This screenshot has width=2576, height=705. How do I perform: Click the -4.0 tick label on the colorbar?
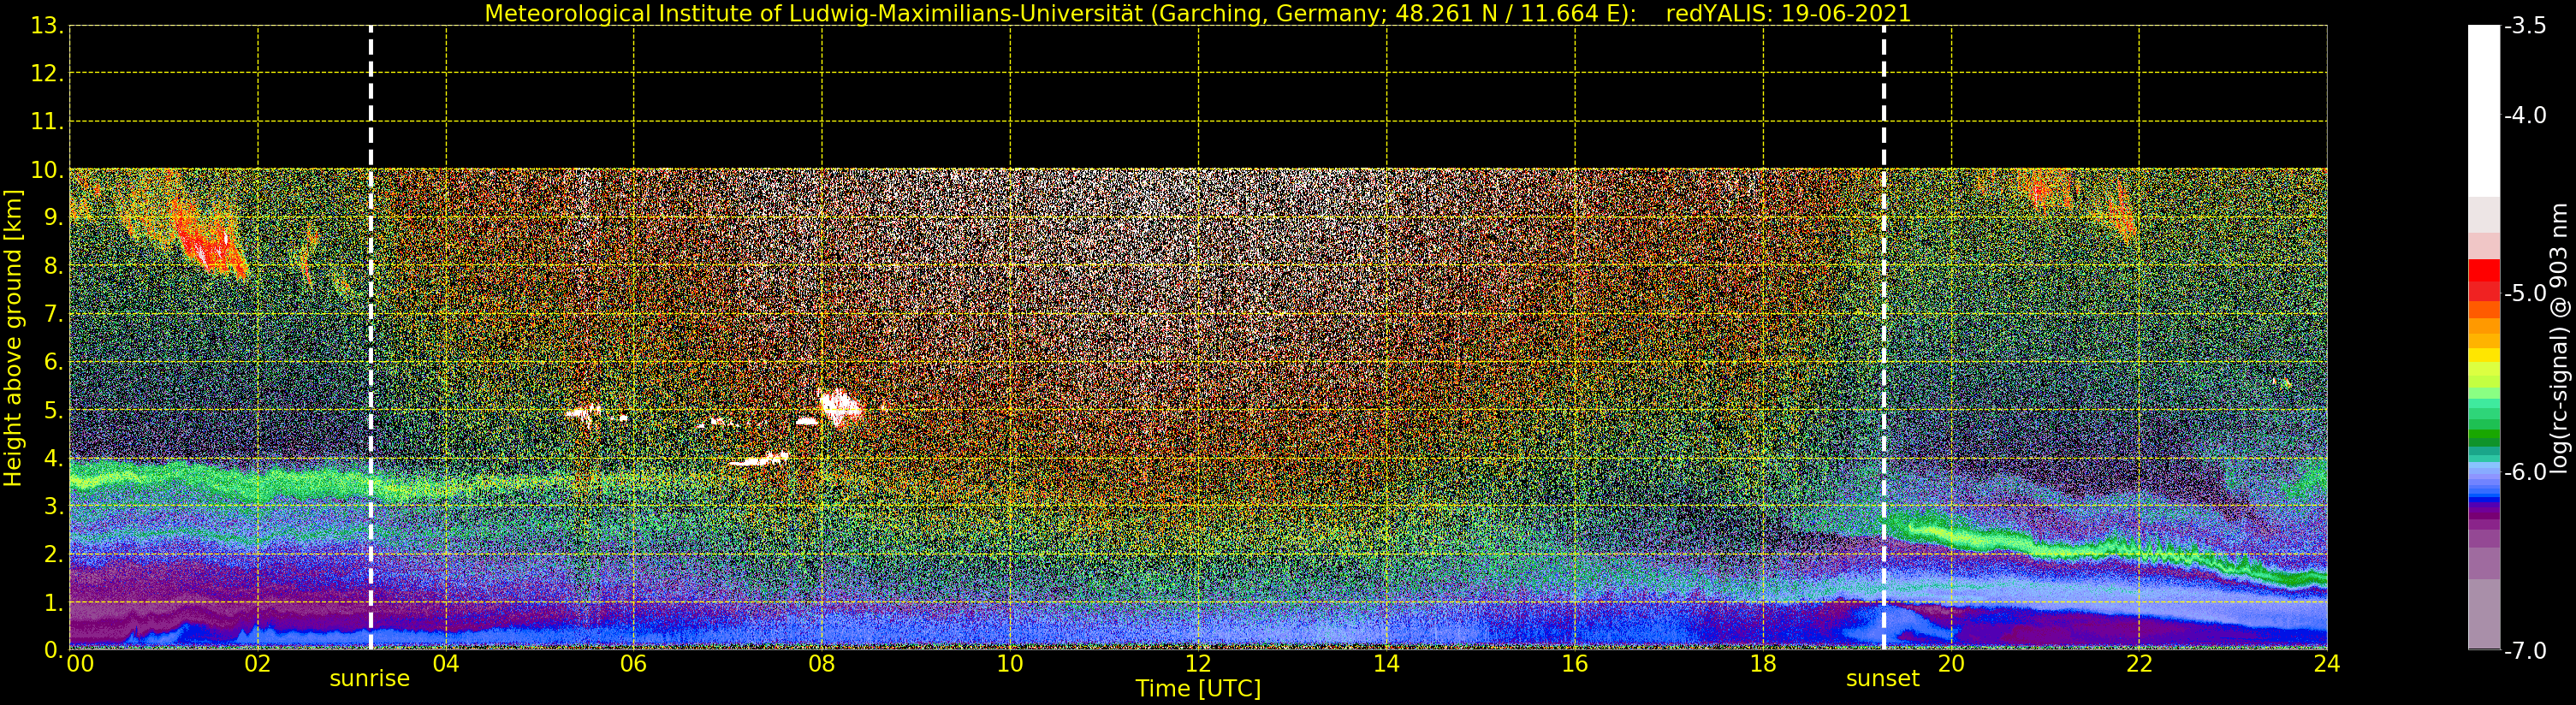coord(2525,116)
